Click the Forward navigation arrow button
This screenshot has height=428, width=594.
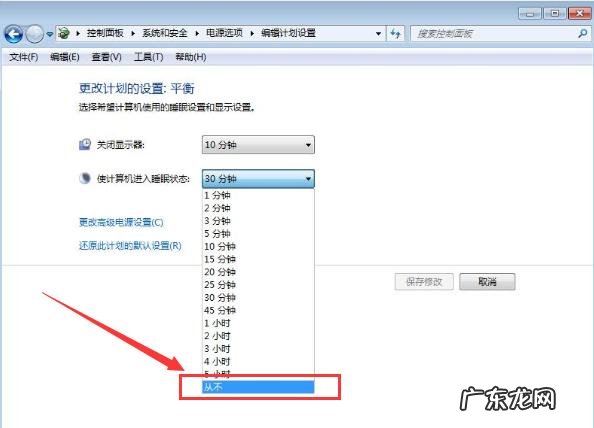pos(35,34)
